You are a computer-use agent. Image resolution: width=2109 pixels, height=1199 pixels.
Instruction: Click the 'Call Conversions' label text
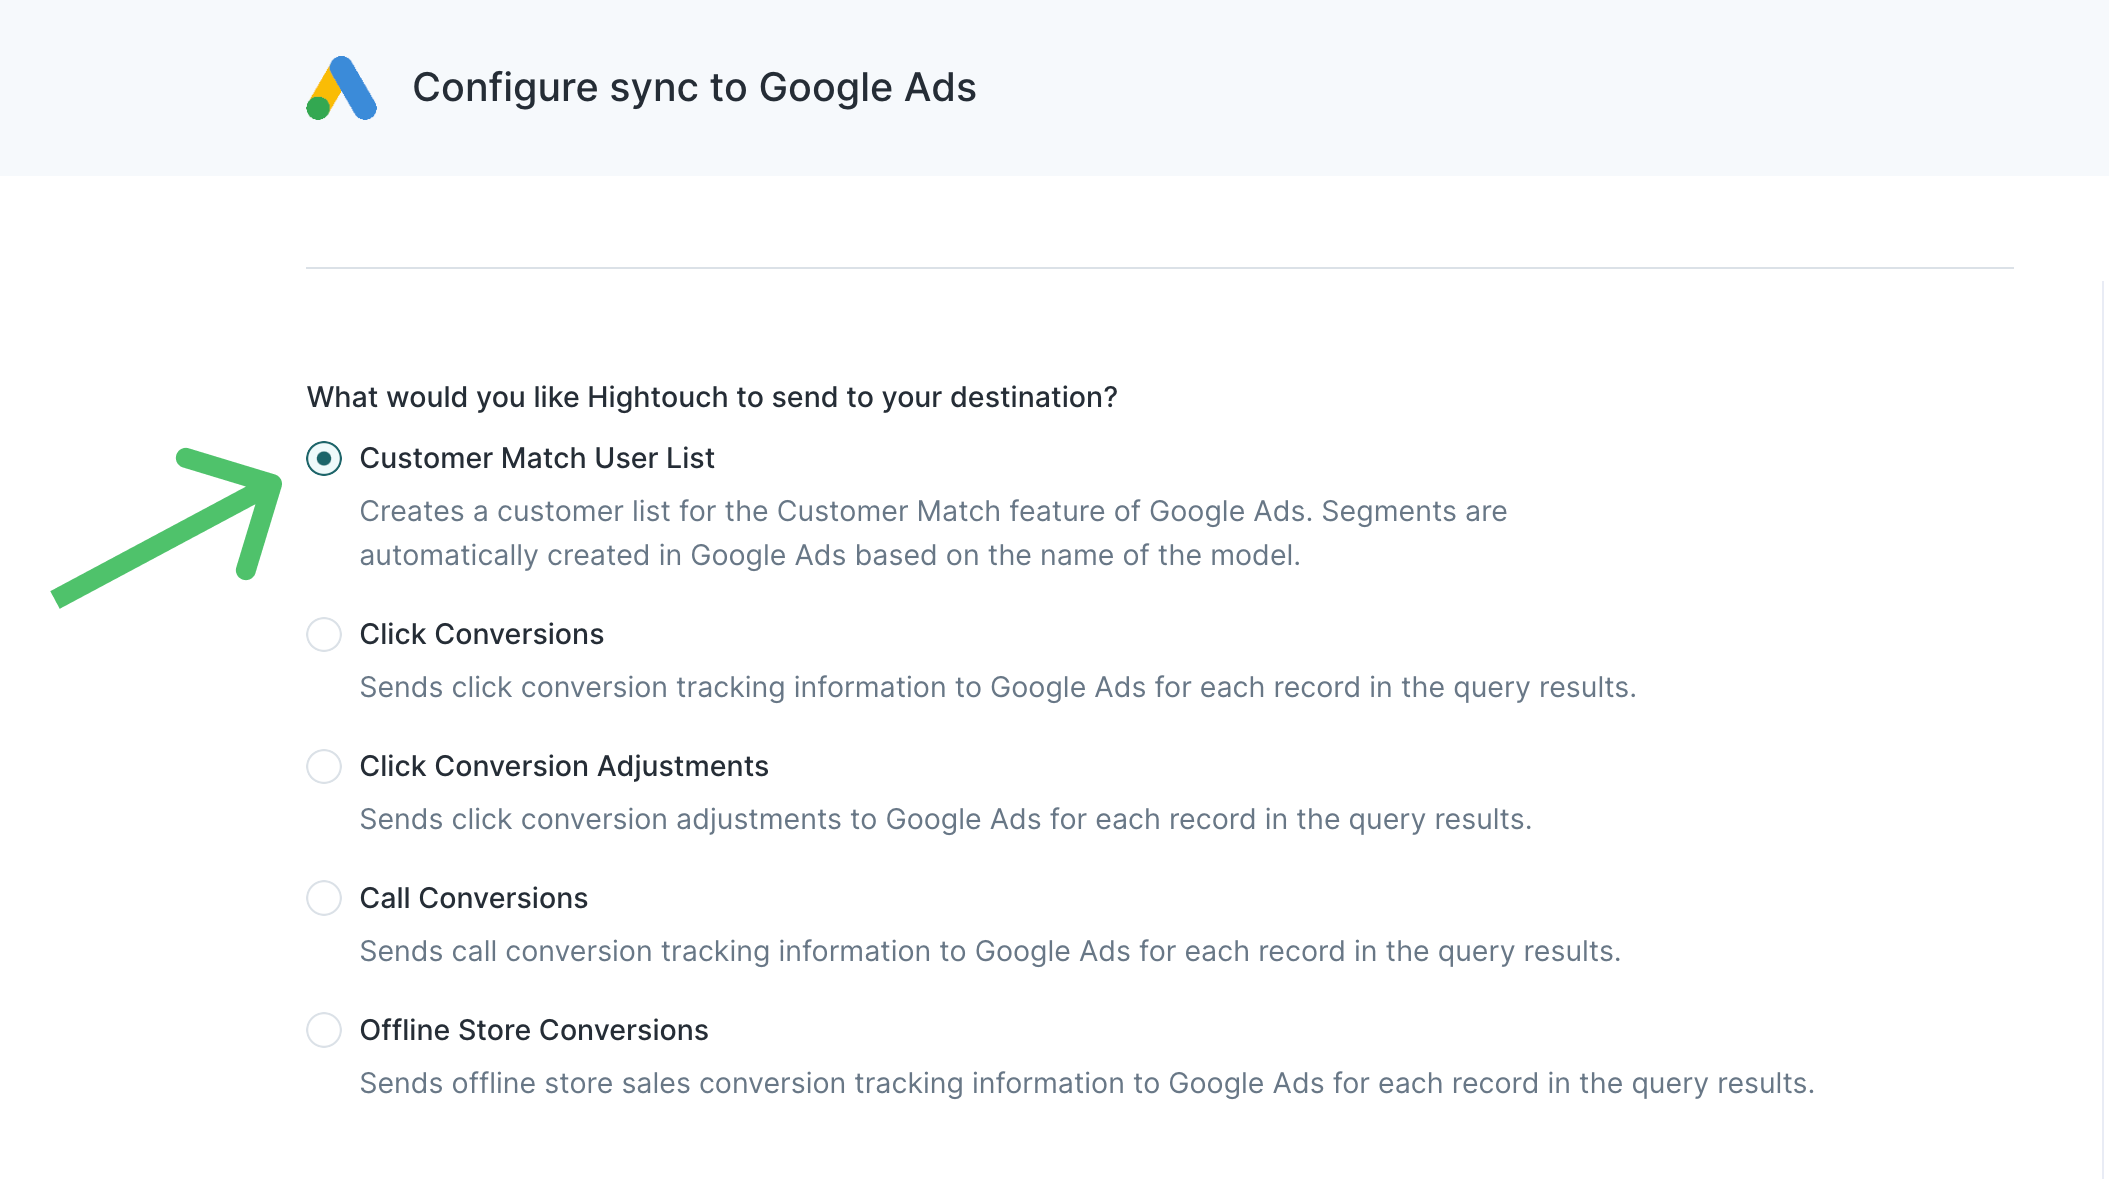473,899
